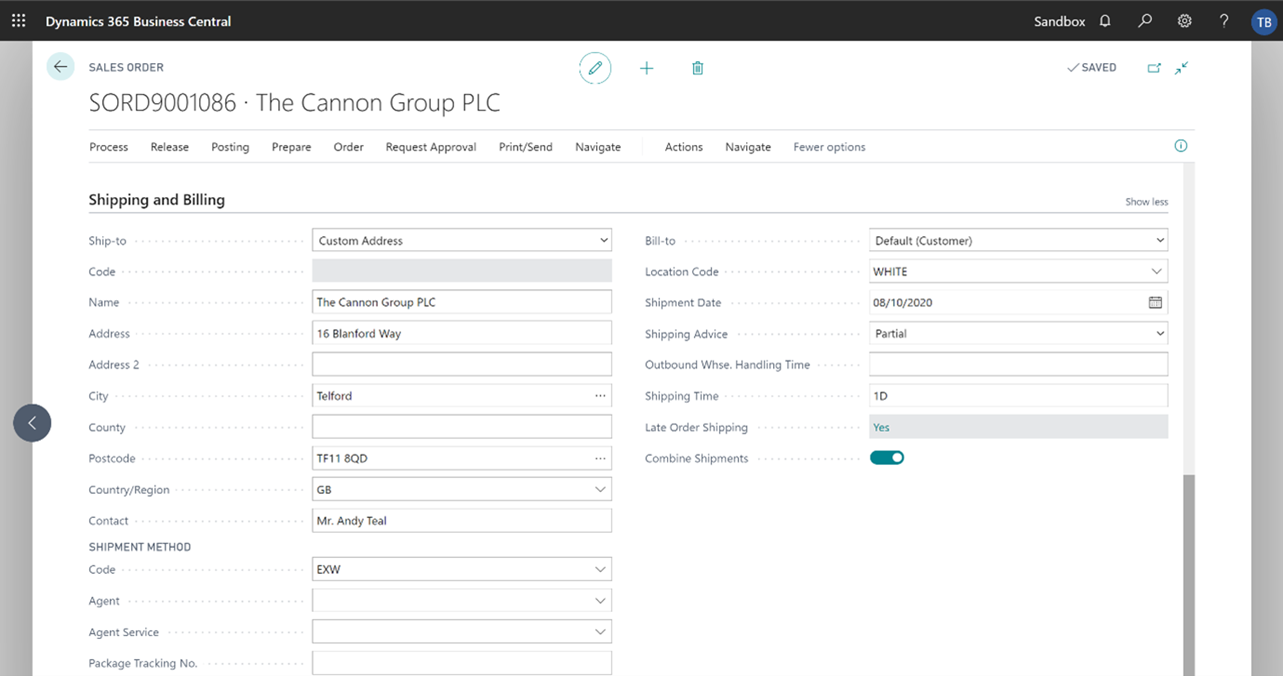Click the plus icon to create new order
The height and width of the screenshot is (676, 1283).
(x=647, y=68)
